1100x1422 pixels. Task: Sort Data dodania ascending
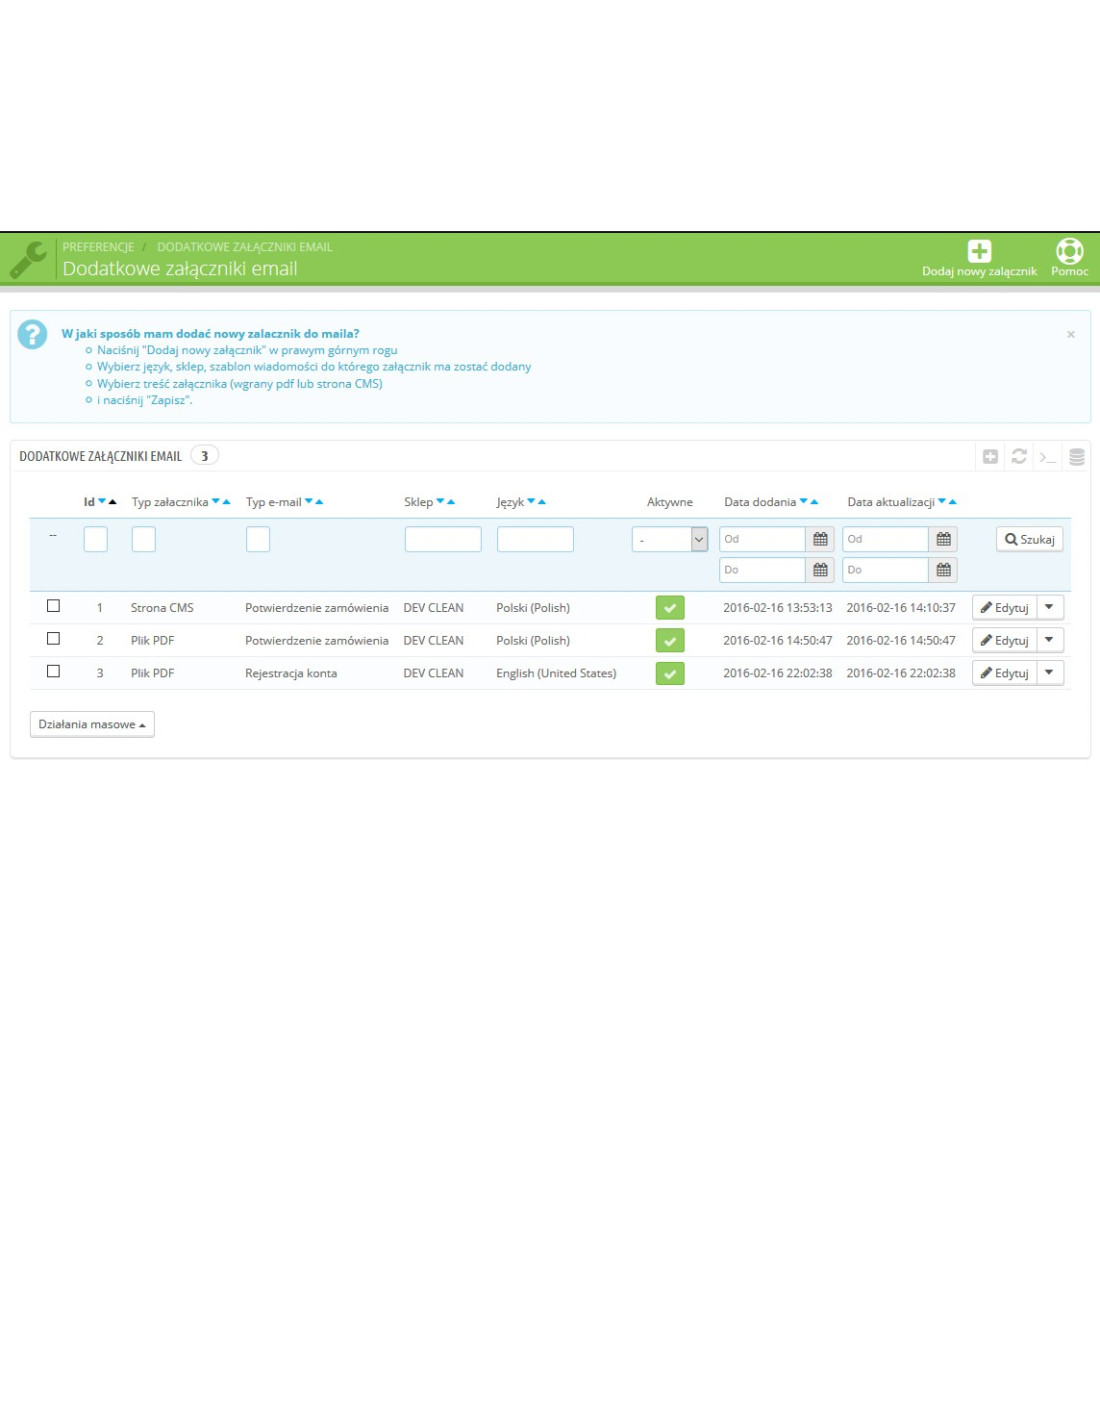[814, 502]
